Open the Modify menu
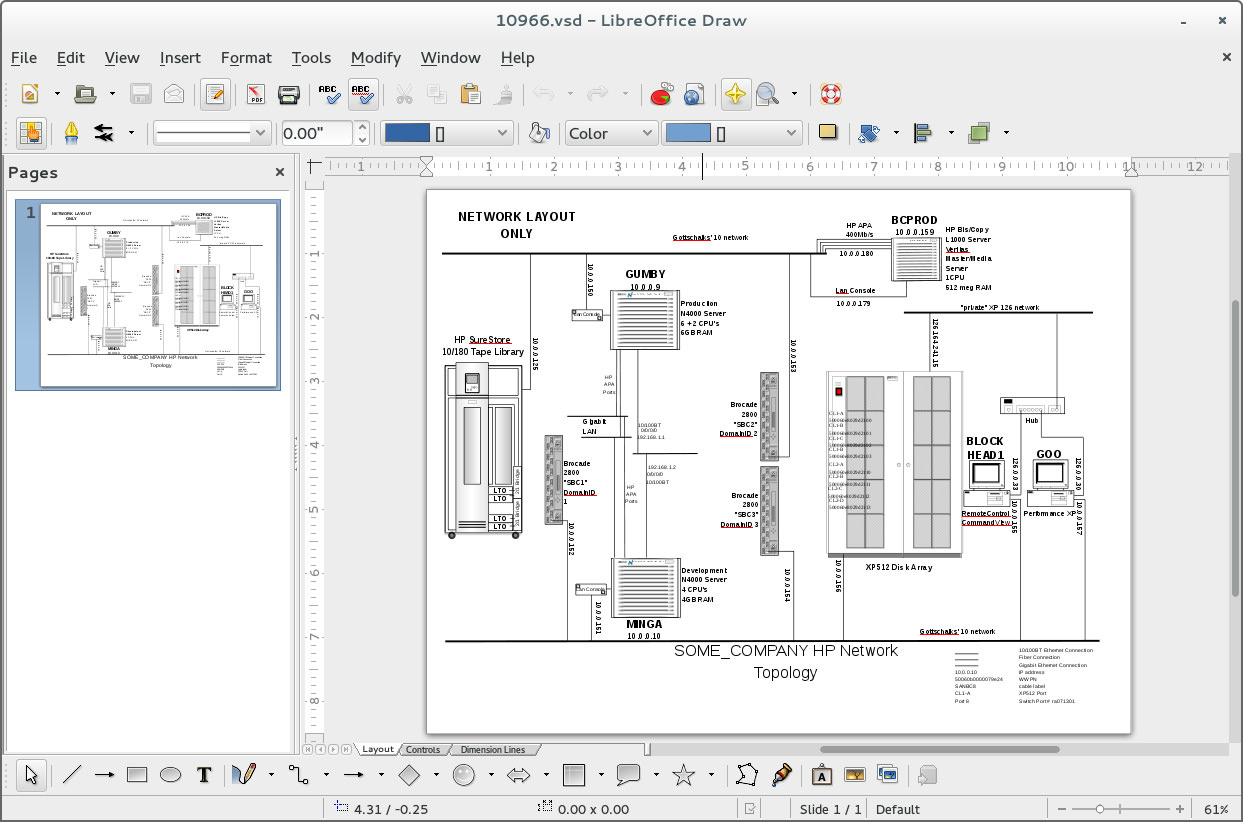Viewport: 1243px width, 822px height. 376,58
